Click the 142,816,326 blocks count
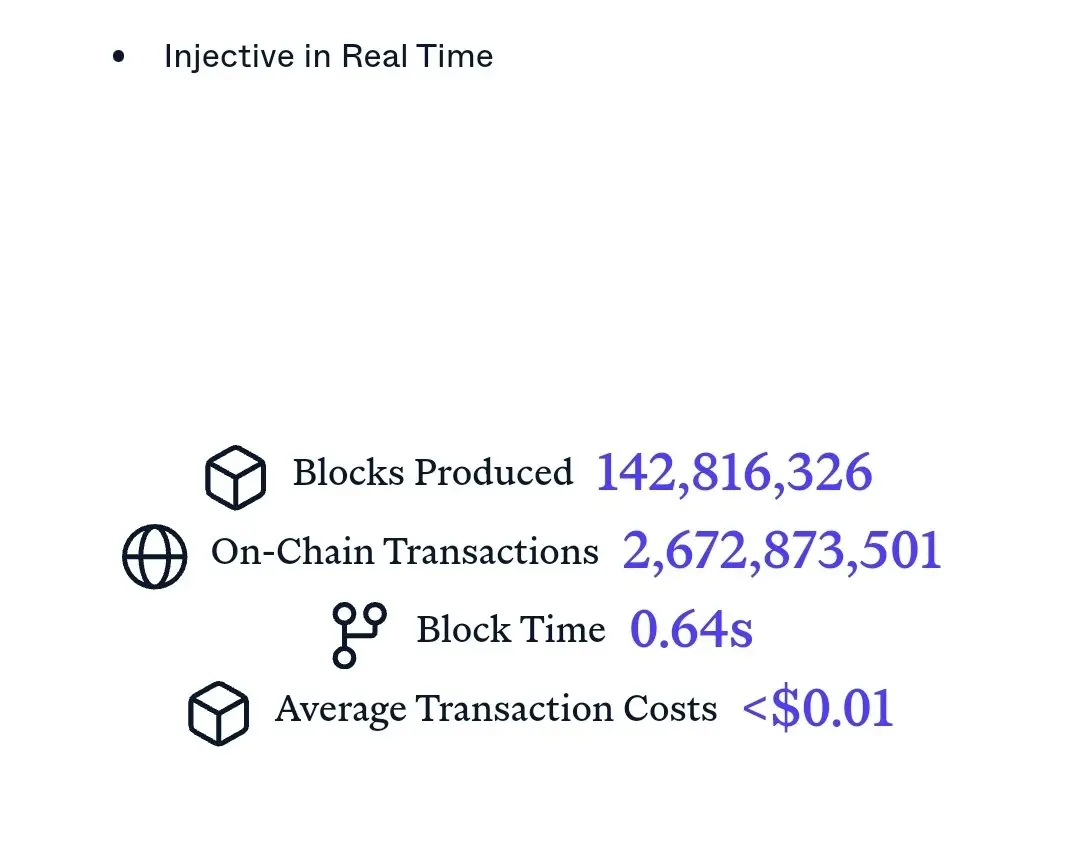 coord(734,473)
